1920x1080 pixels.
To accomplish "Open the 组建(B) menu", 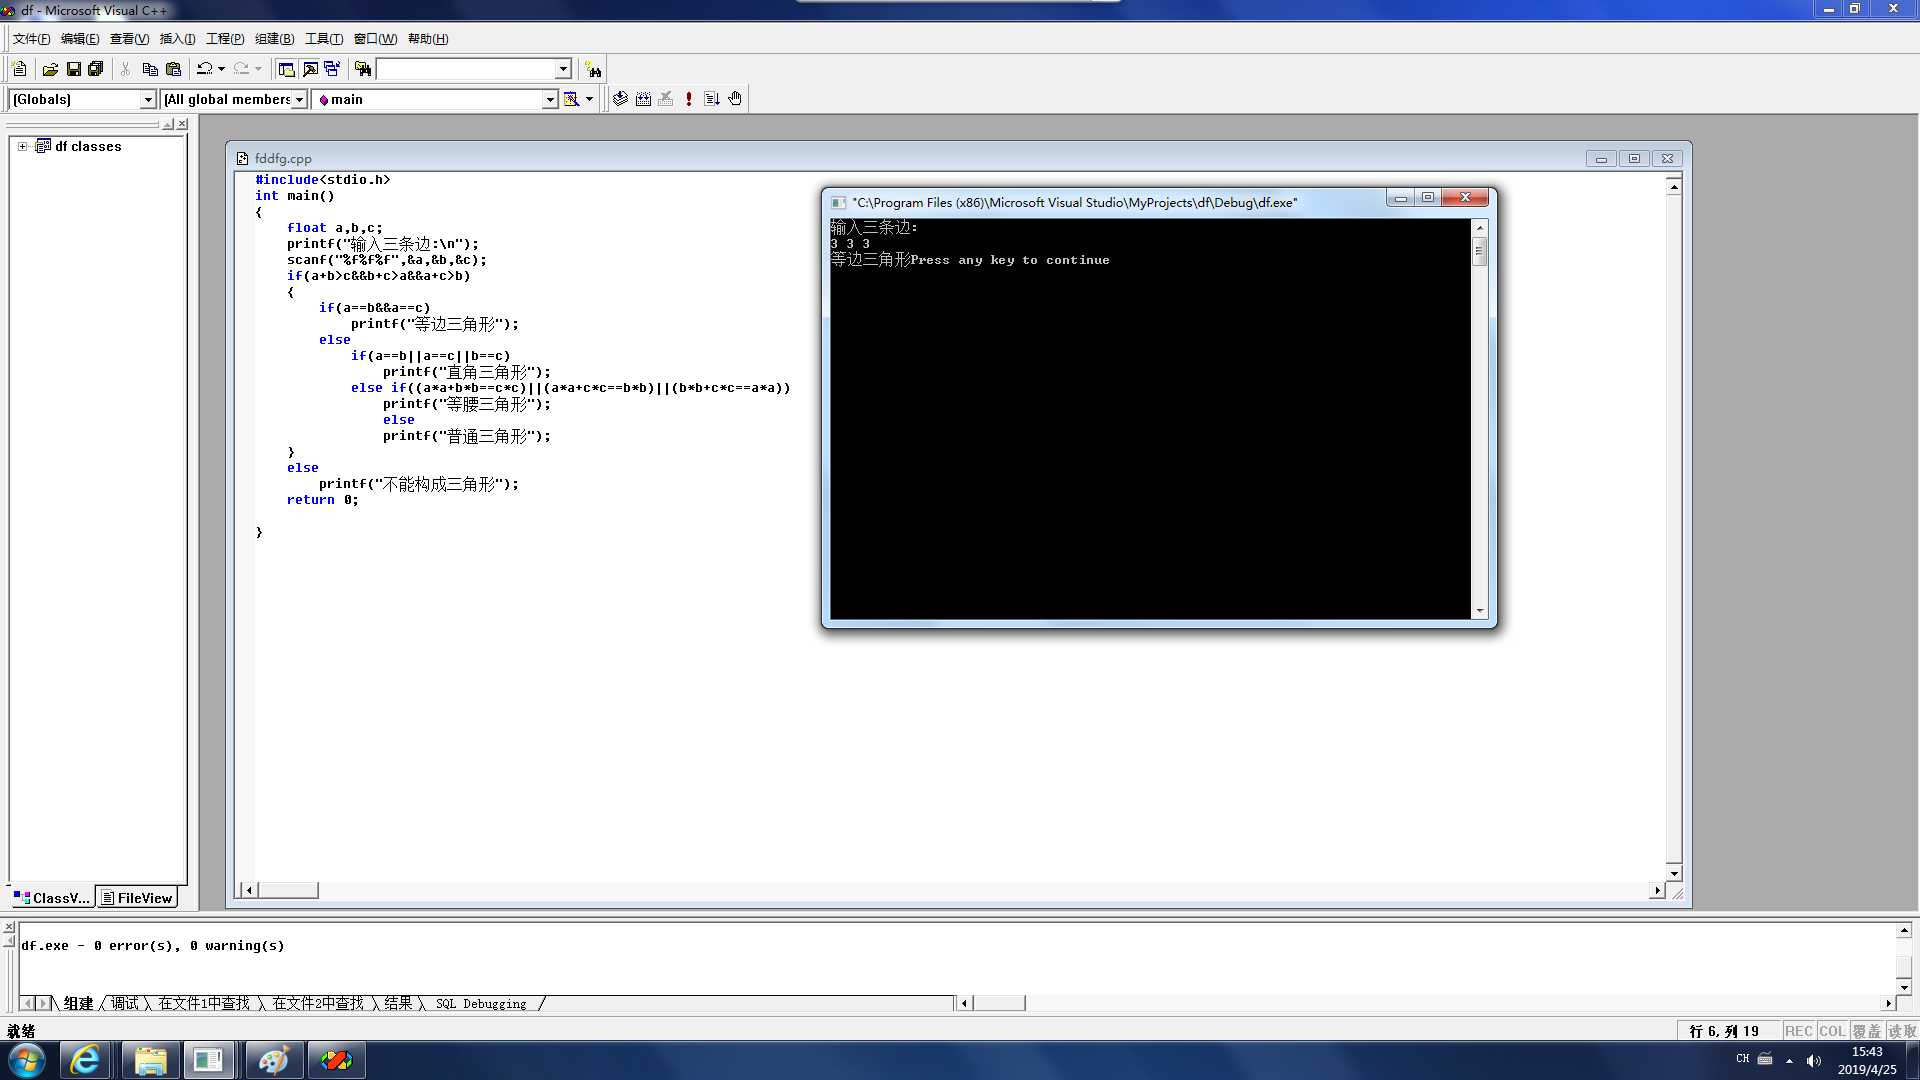I will 274,39.
